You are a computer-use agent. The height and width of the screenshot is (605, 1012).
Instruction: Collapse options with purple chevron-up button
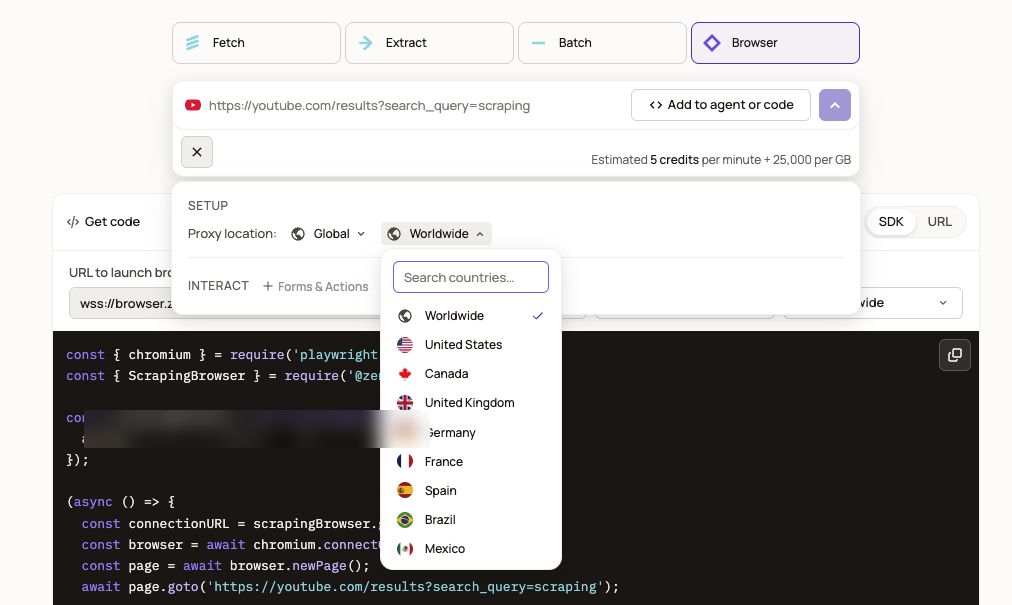(835, 105)
